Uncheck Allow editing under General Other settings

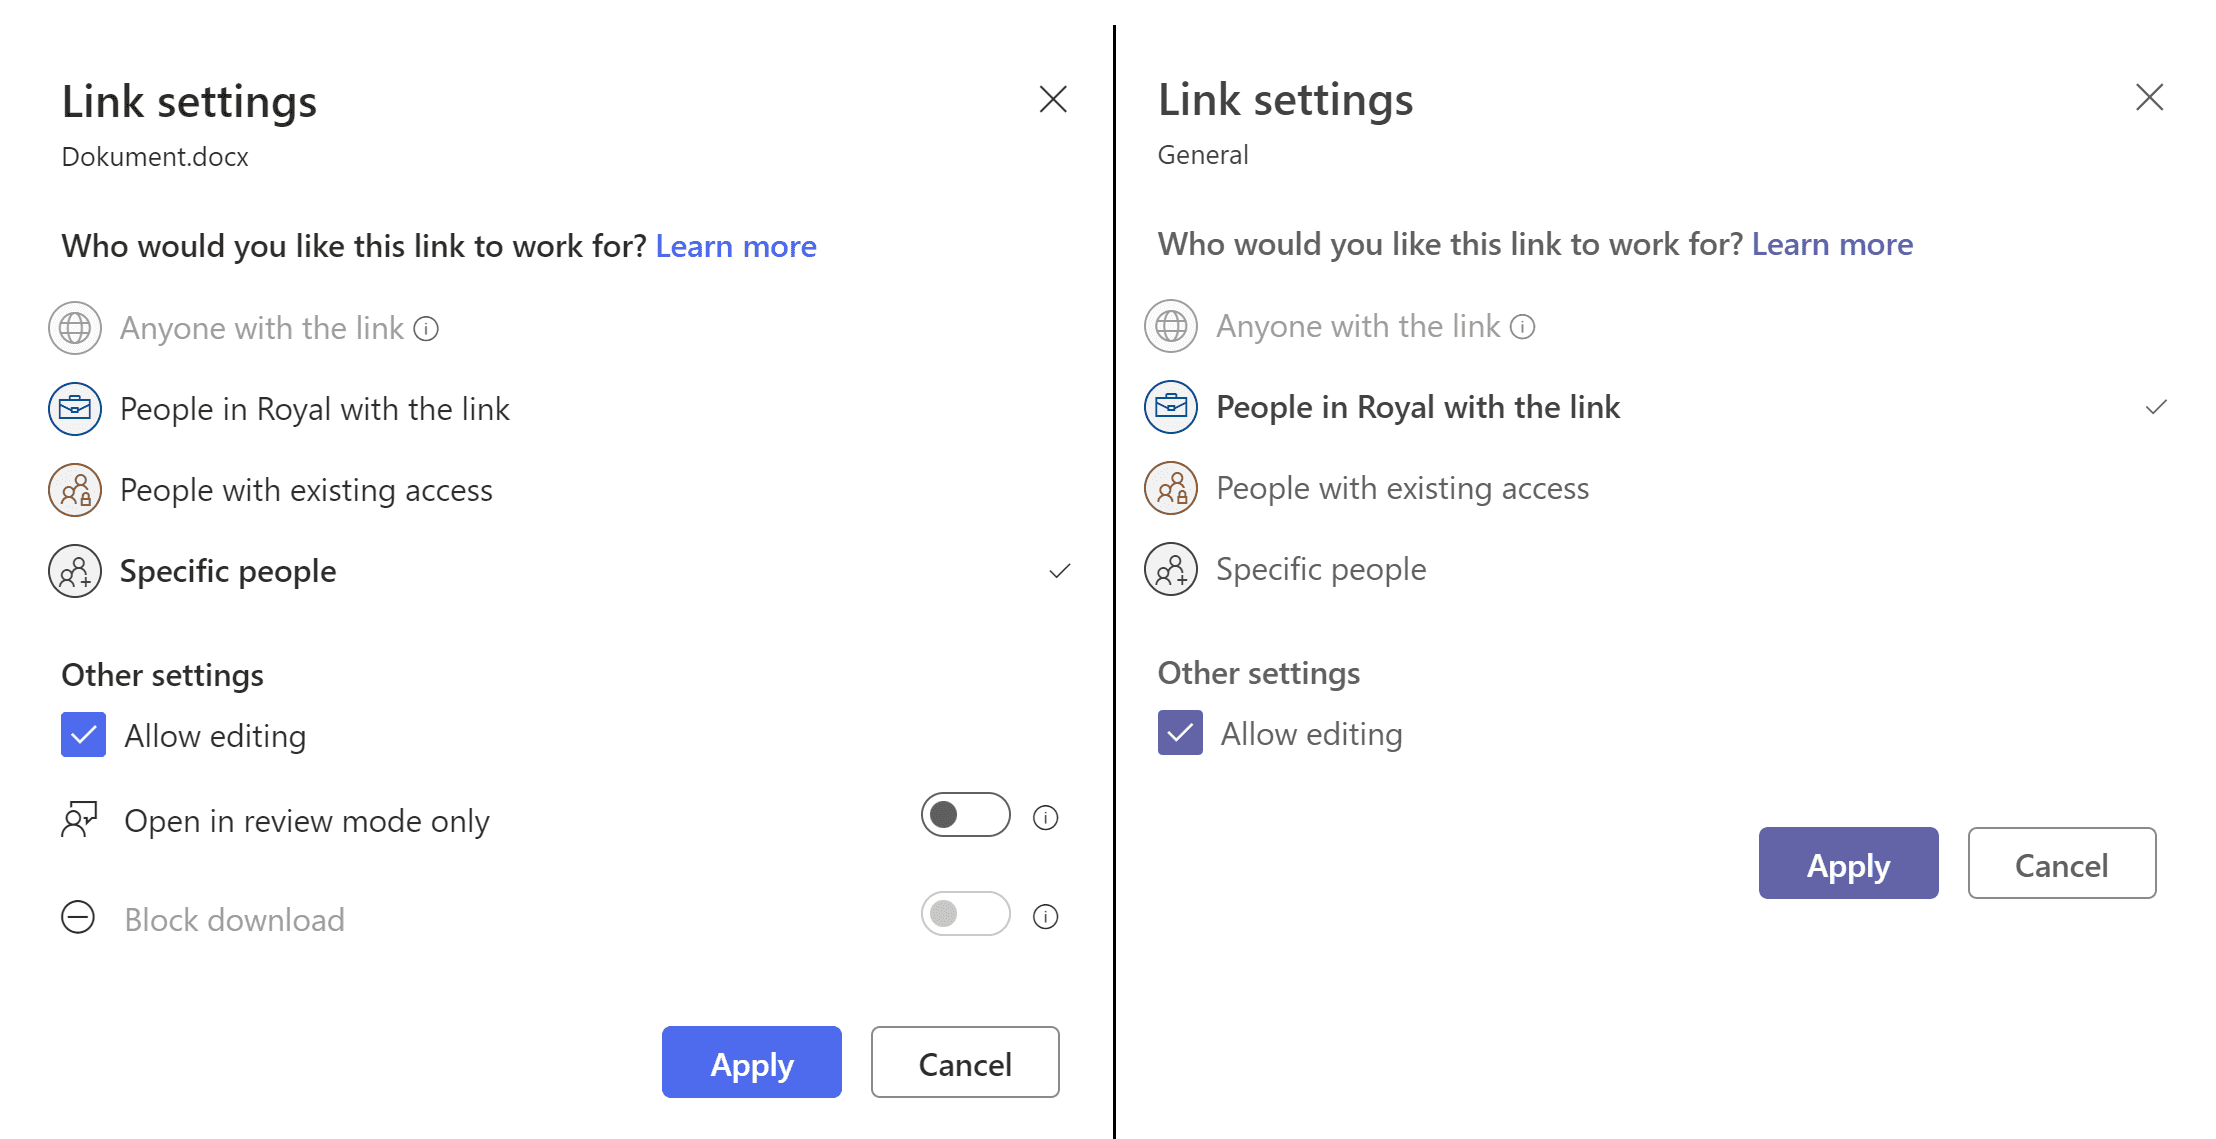(1180, 733)
